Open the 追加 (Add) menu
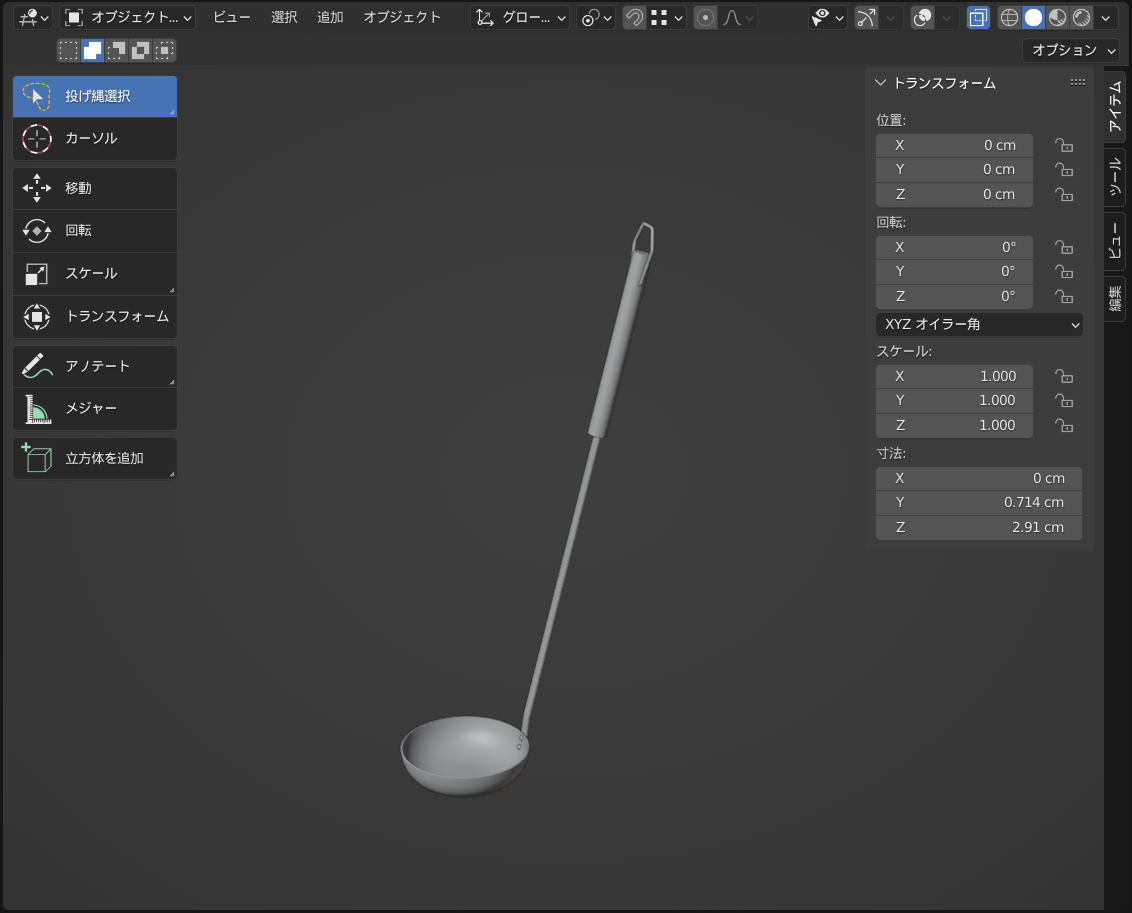Image resolution: width=1132 pixels, height=913 pixels. [x=330, y=17]
